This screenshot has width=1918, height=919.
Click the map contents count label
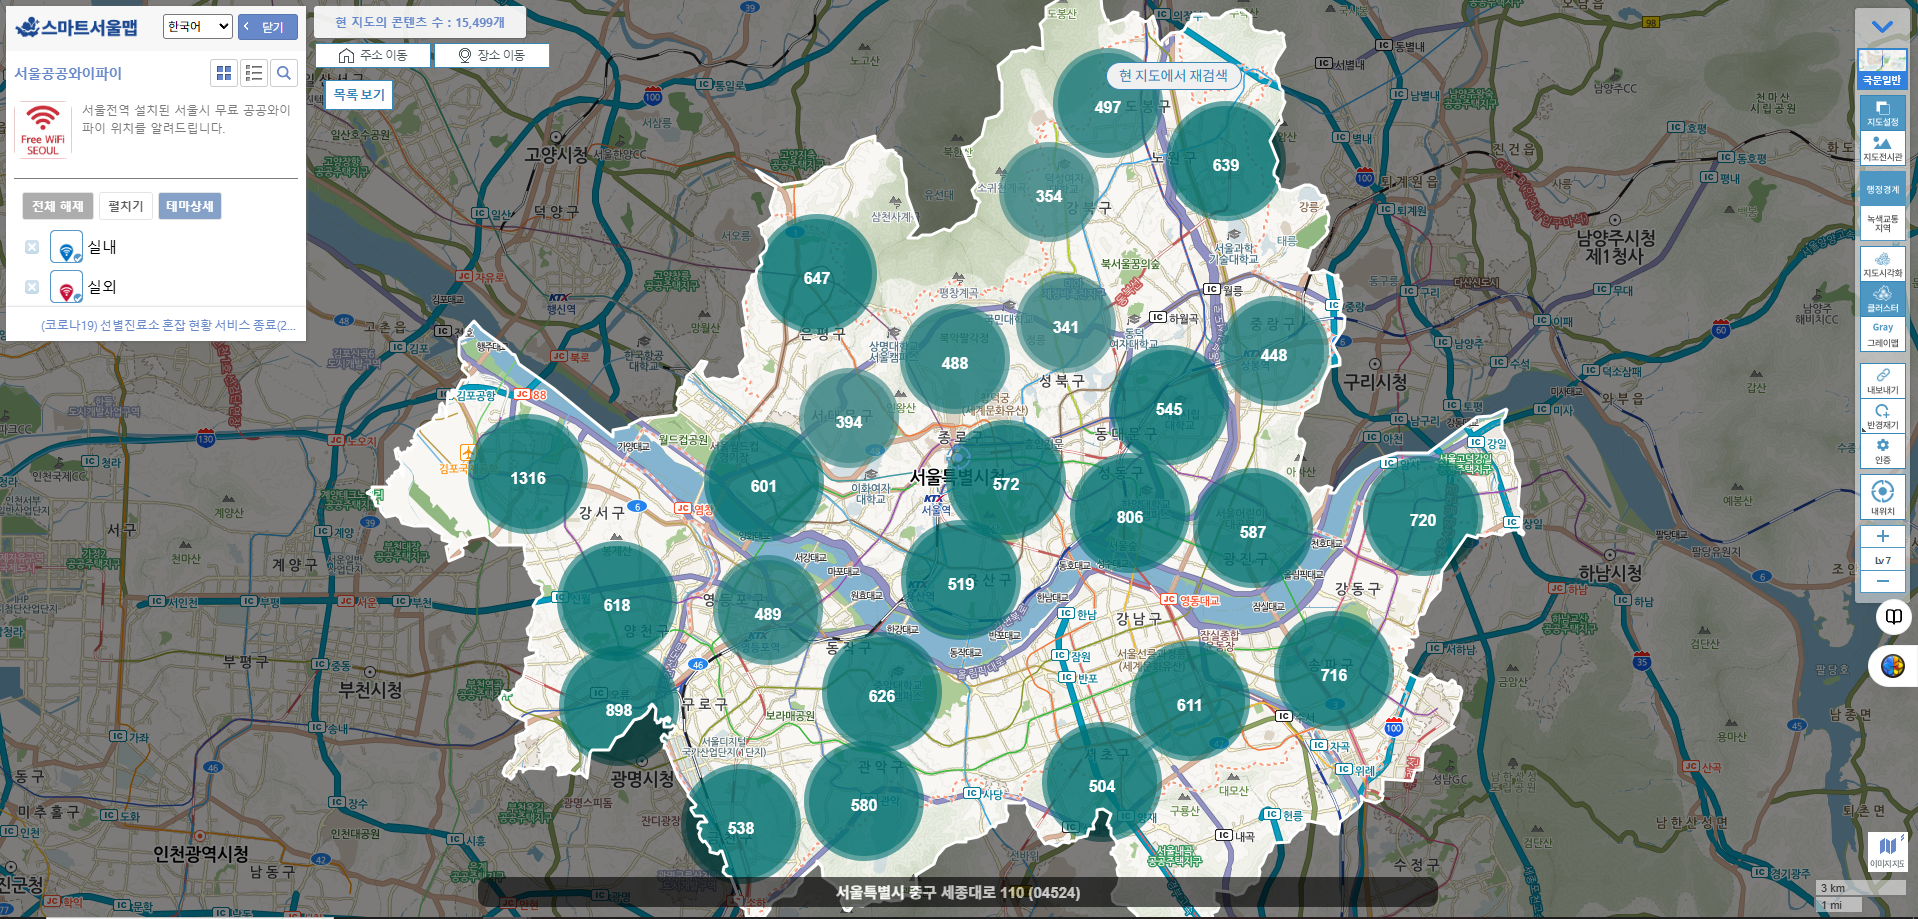pyautogui.click(x=420, y=22)
